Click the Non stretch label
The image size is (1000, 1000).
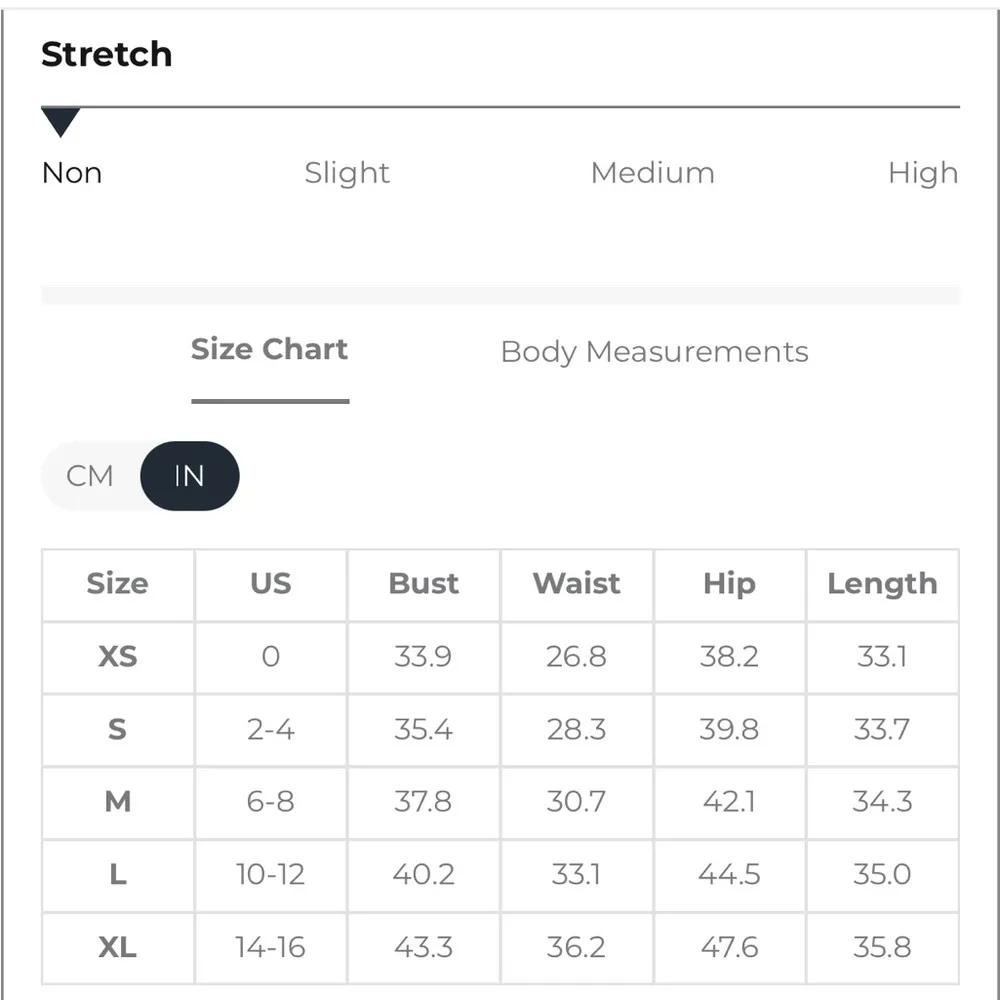tap(72, 173)
